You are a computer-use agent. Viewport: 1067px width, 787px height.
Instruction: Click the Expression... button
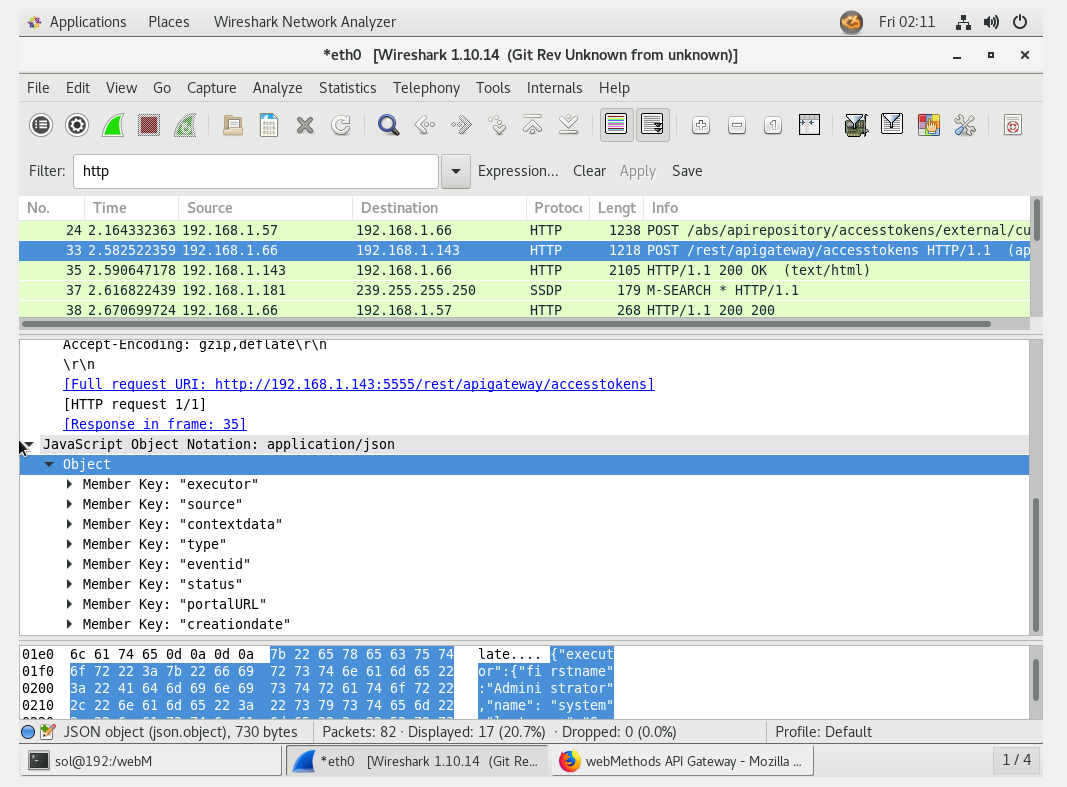(517, 171)
